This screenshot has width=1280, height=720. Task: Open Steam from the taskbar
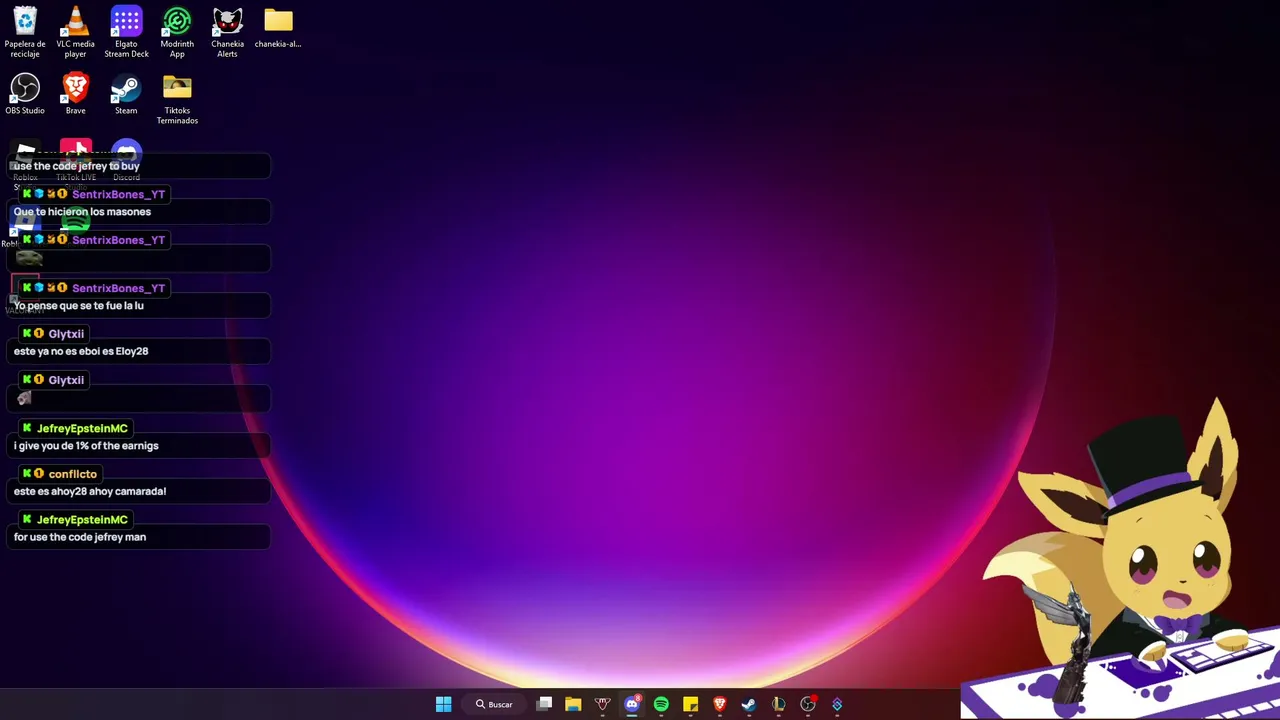click(x=748, y=704)
